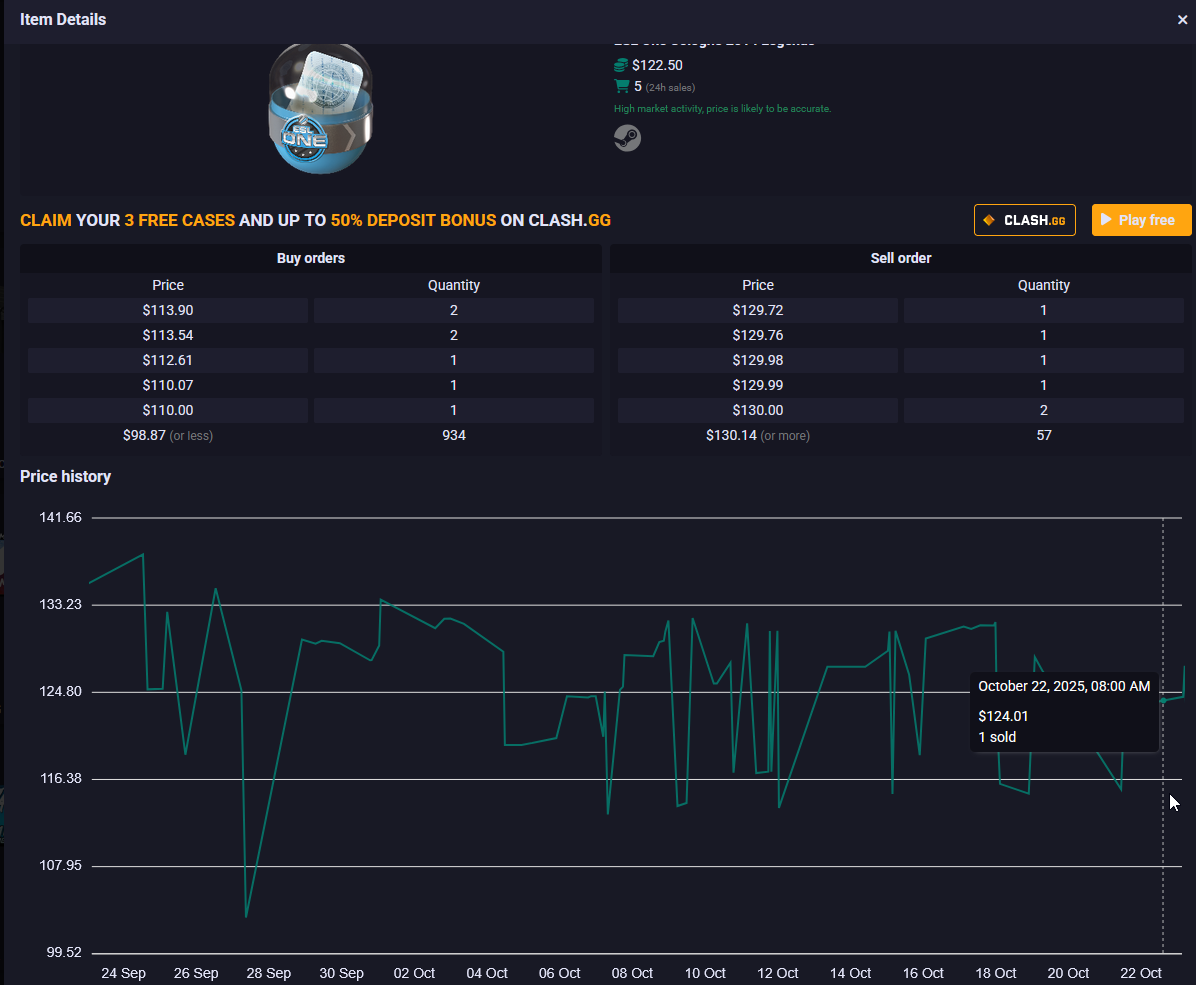This screenshot has width=1196, height=985.
Task: Click the 57 sell quantity value
Action: coord(1043,436)
